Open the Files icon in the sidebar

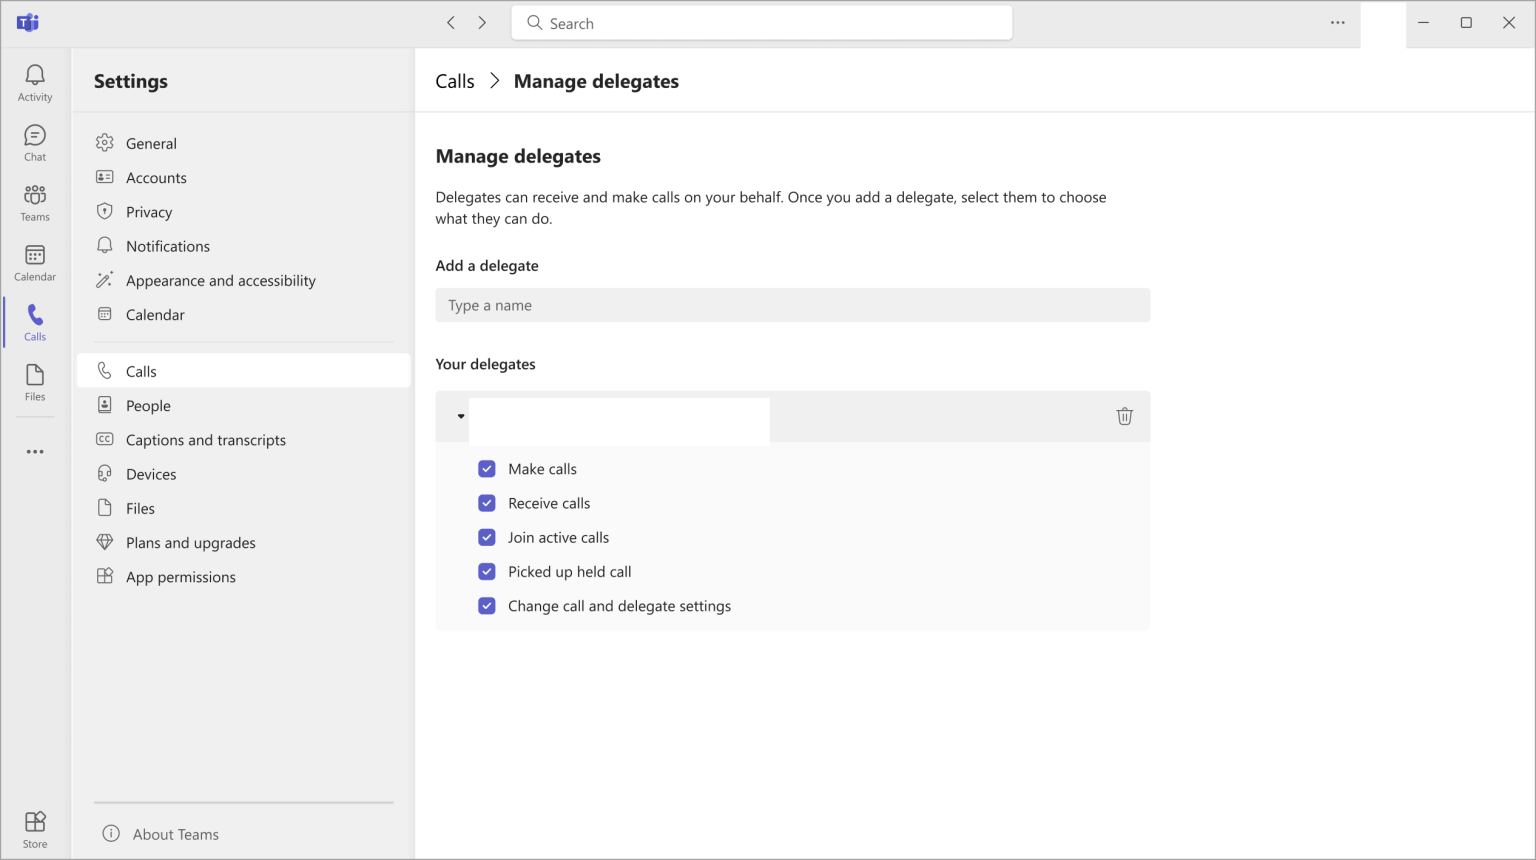pos(34,381)
